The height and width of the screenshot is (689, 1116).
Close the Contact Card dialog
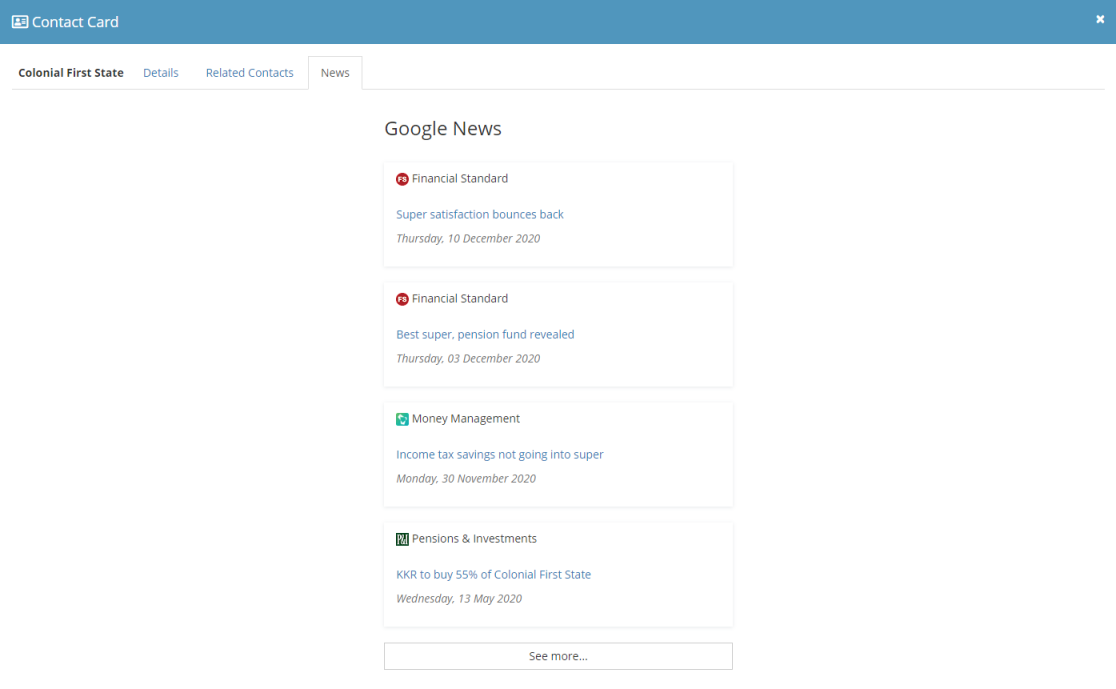pos(1100,19)
